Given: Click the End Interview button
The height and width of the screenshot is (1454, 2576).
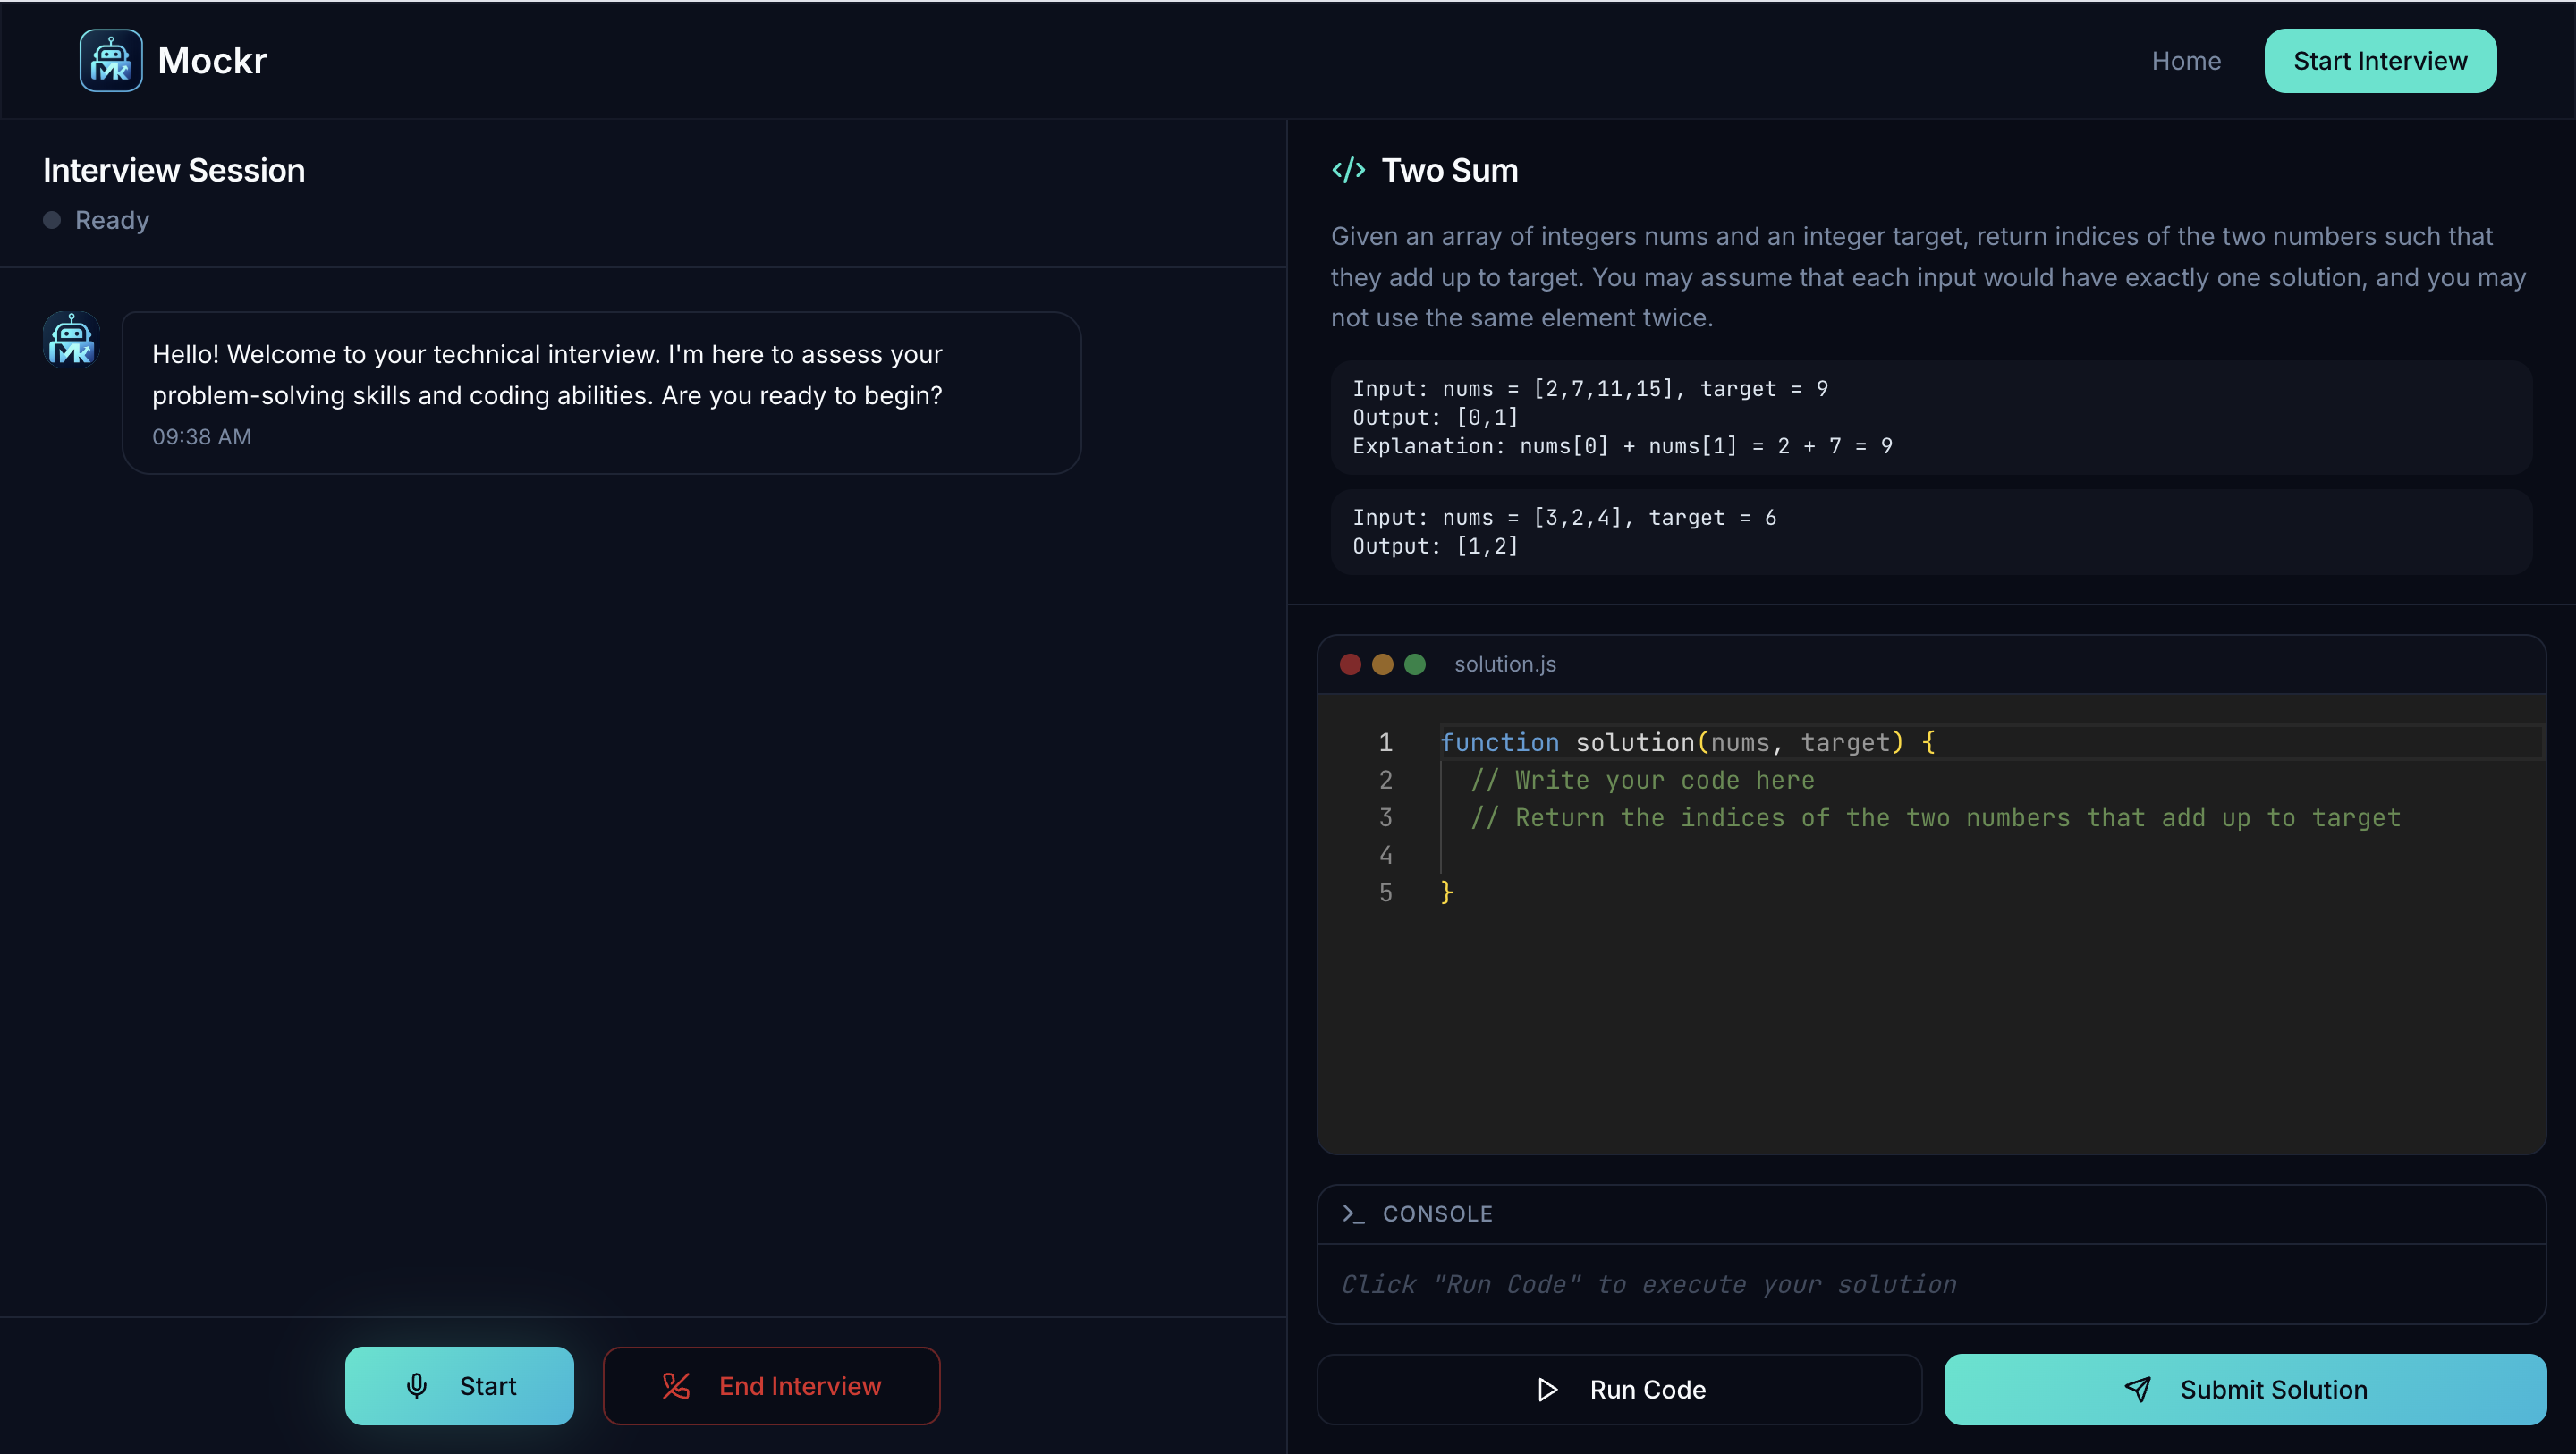Looking at the screenshot, I should (x=771, y=1385).
